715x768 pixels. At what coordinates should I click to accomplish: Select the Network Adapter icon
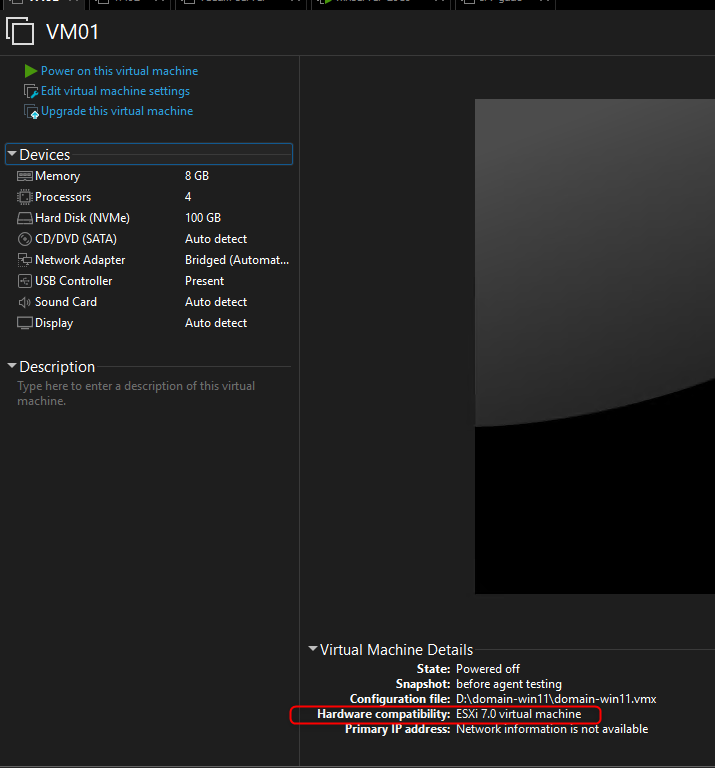pyautogui.click(x=24, y=260)
